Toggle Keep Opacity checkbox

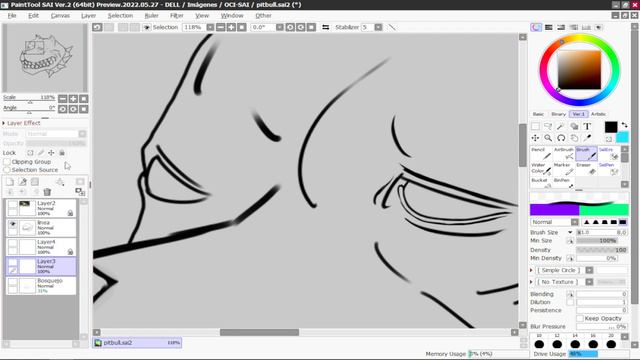[x=580, y=318]
